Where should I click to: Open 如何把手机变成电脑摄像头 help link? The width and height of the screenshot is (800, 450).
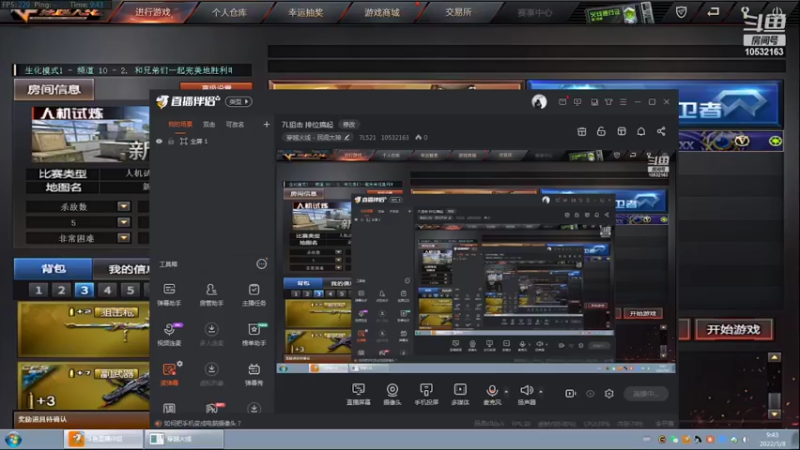point(202,423)
